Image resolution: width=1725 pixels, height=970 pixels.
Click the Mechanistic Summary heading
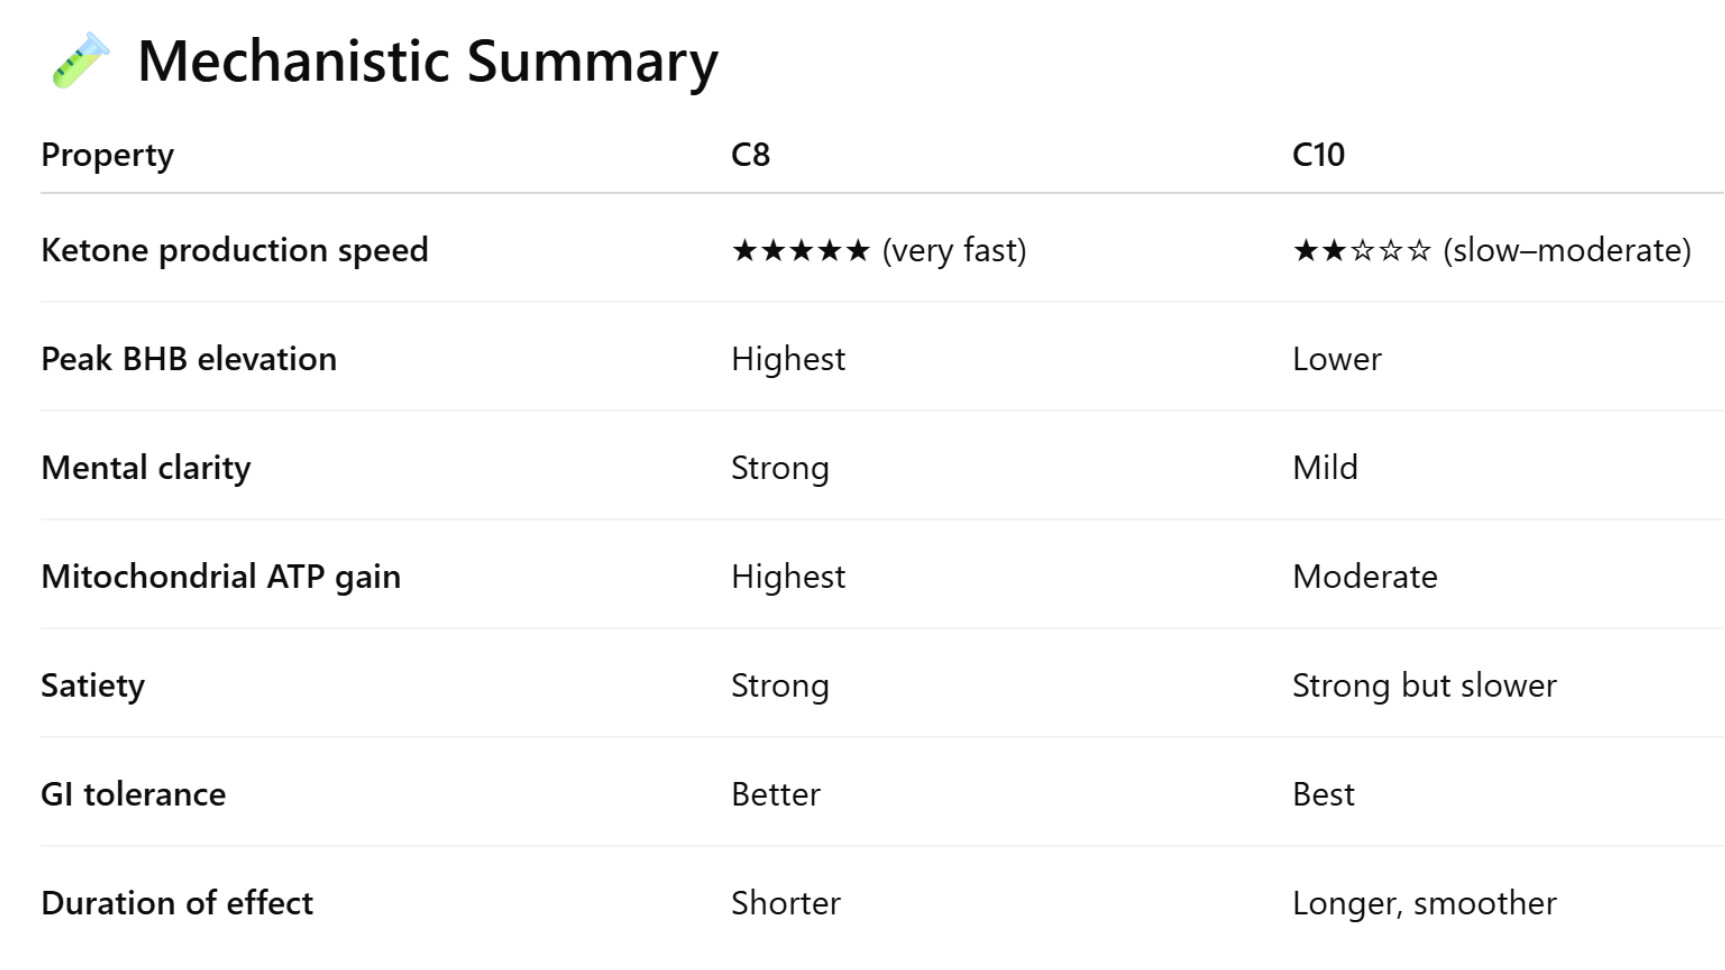tap(427, 62)
